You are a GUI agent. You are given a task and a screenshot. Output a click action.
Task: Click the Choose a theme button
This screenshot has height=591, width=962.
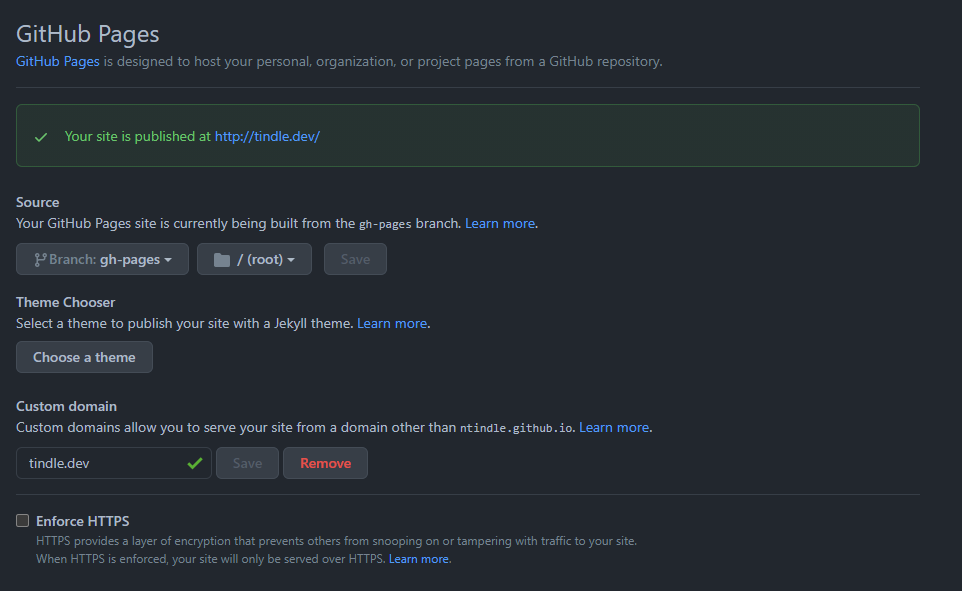84,357
